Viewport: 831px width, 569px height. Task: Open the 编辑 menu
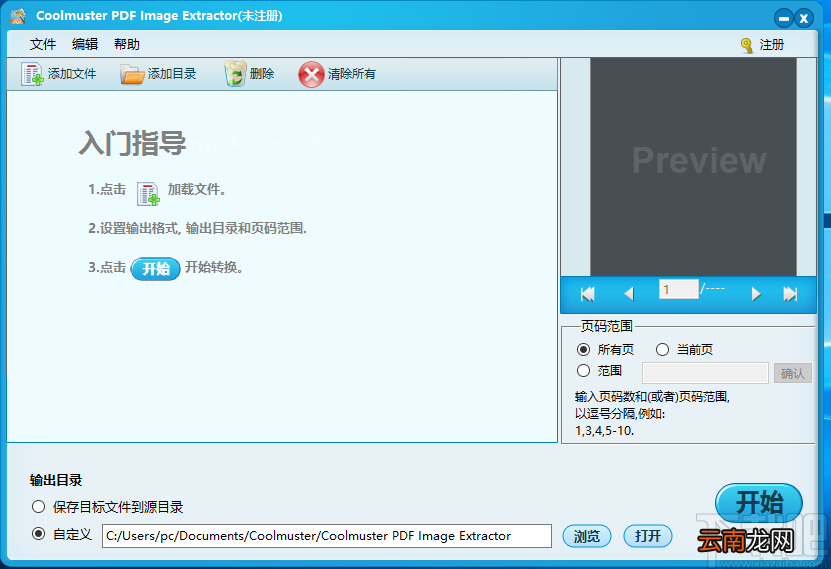(85, 45)
